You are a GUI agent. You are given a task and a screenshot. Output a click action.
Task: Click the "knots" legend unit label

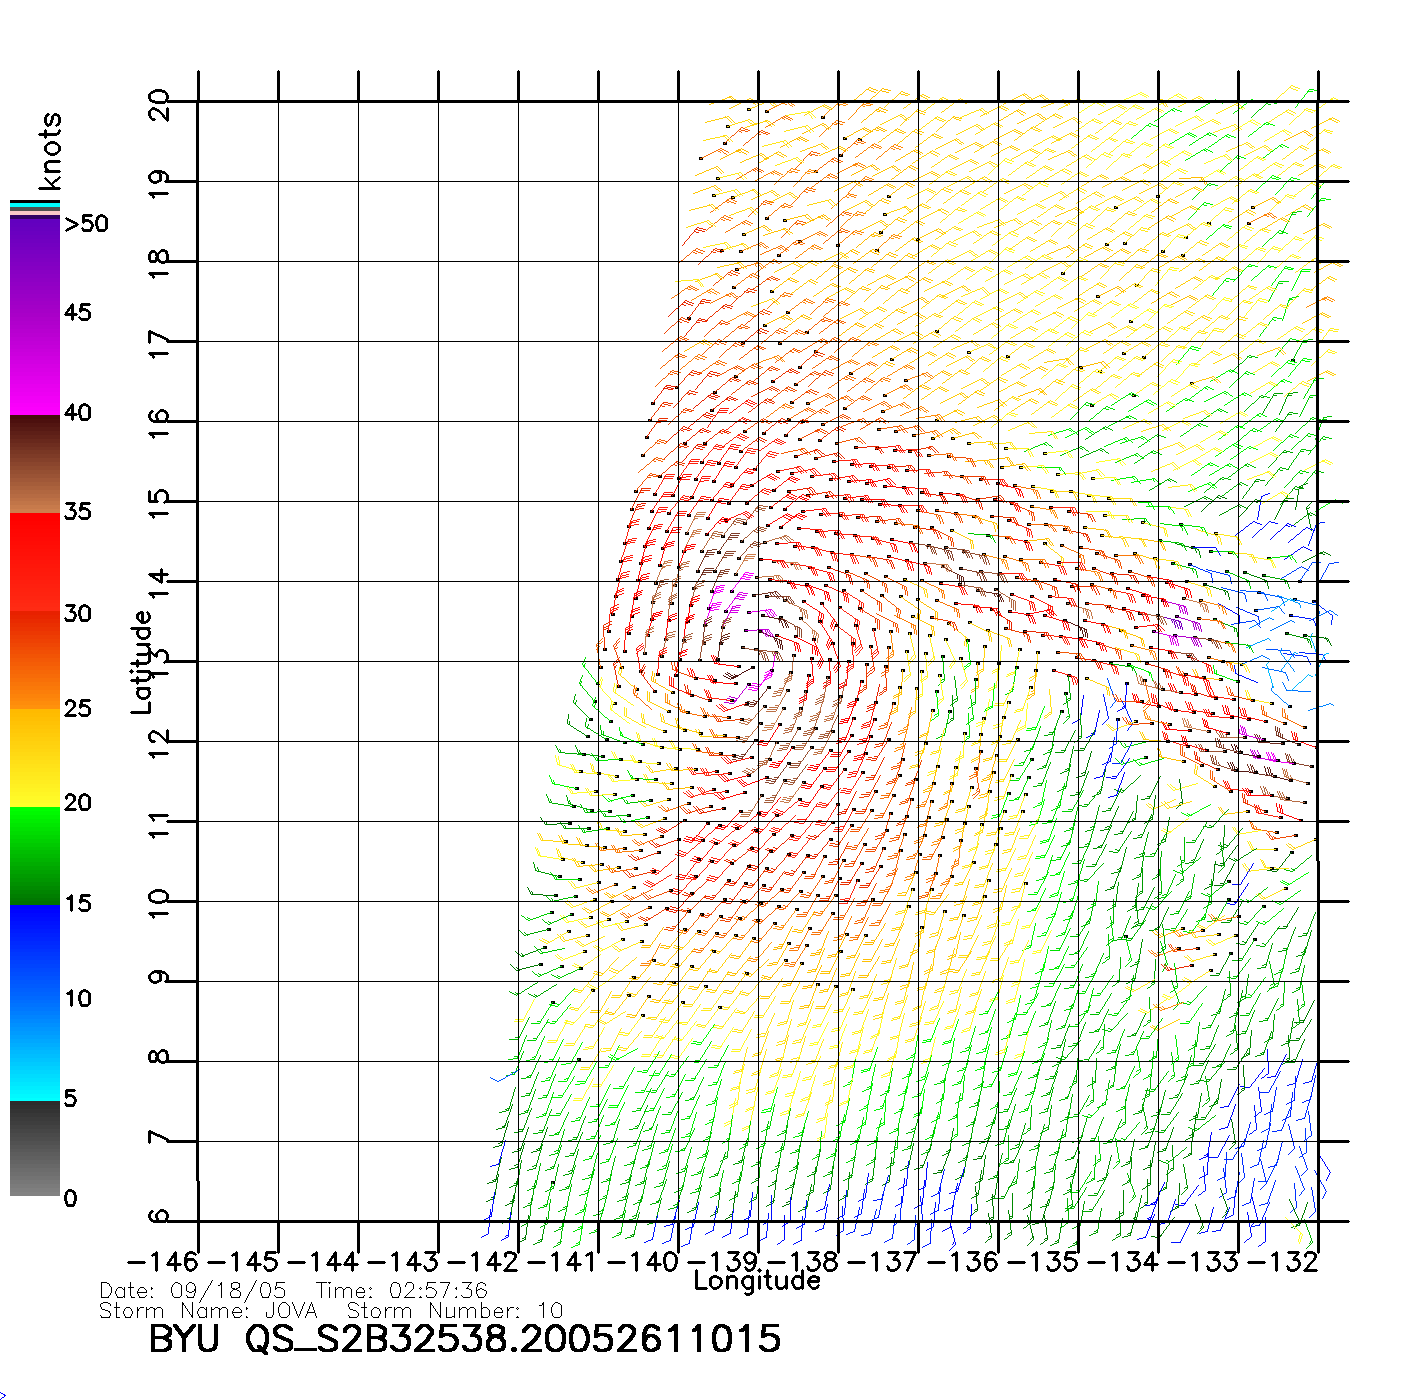50,150
